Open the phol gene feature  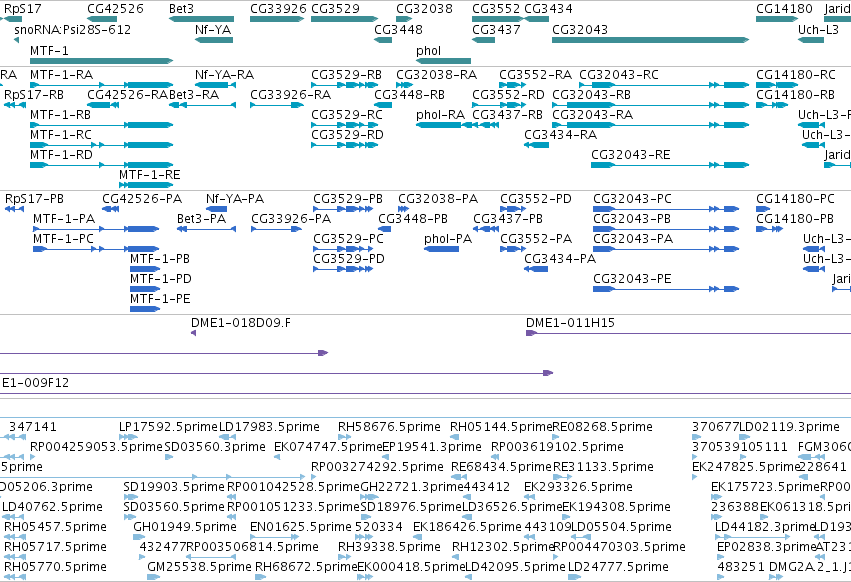tap(443, 61)
